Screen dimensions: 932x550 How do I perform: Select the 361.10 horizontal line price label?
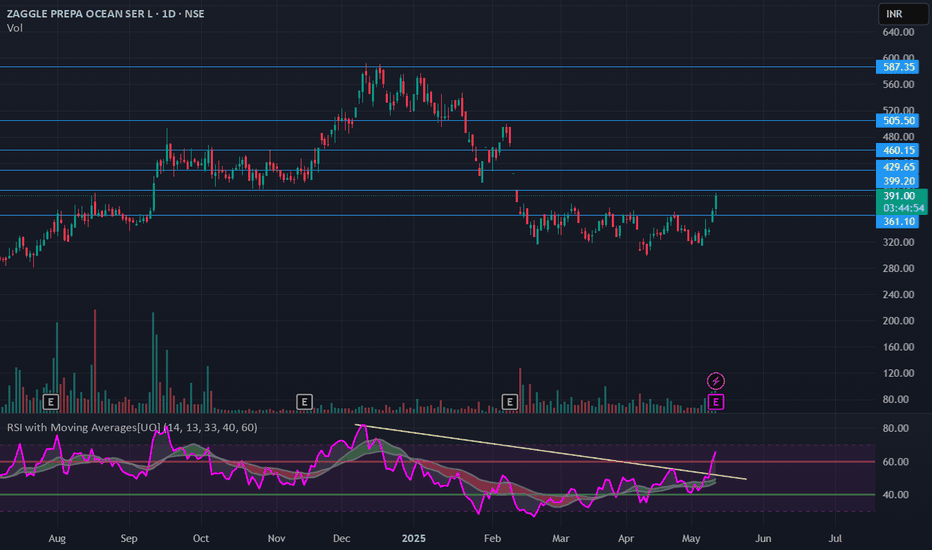(898, 222)
